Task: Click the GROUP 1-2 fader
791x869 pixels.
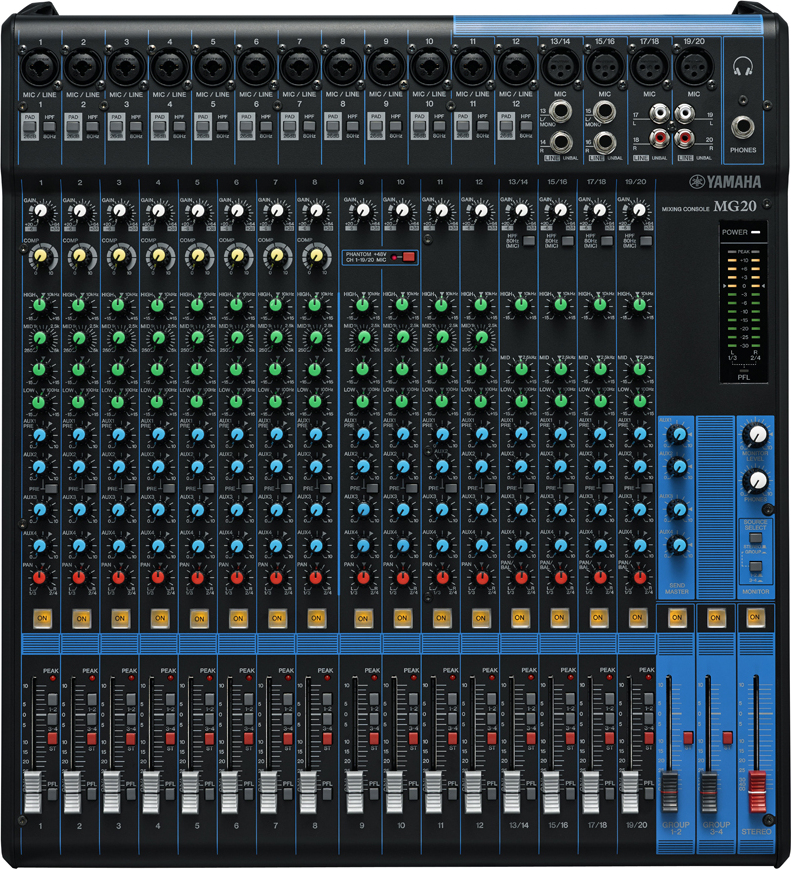Action: point(670,791)
